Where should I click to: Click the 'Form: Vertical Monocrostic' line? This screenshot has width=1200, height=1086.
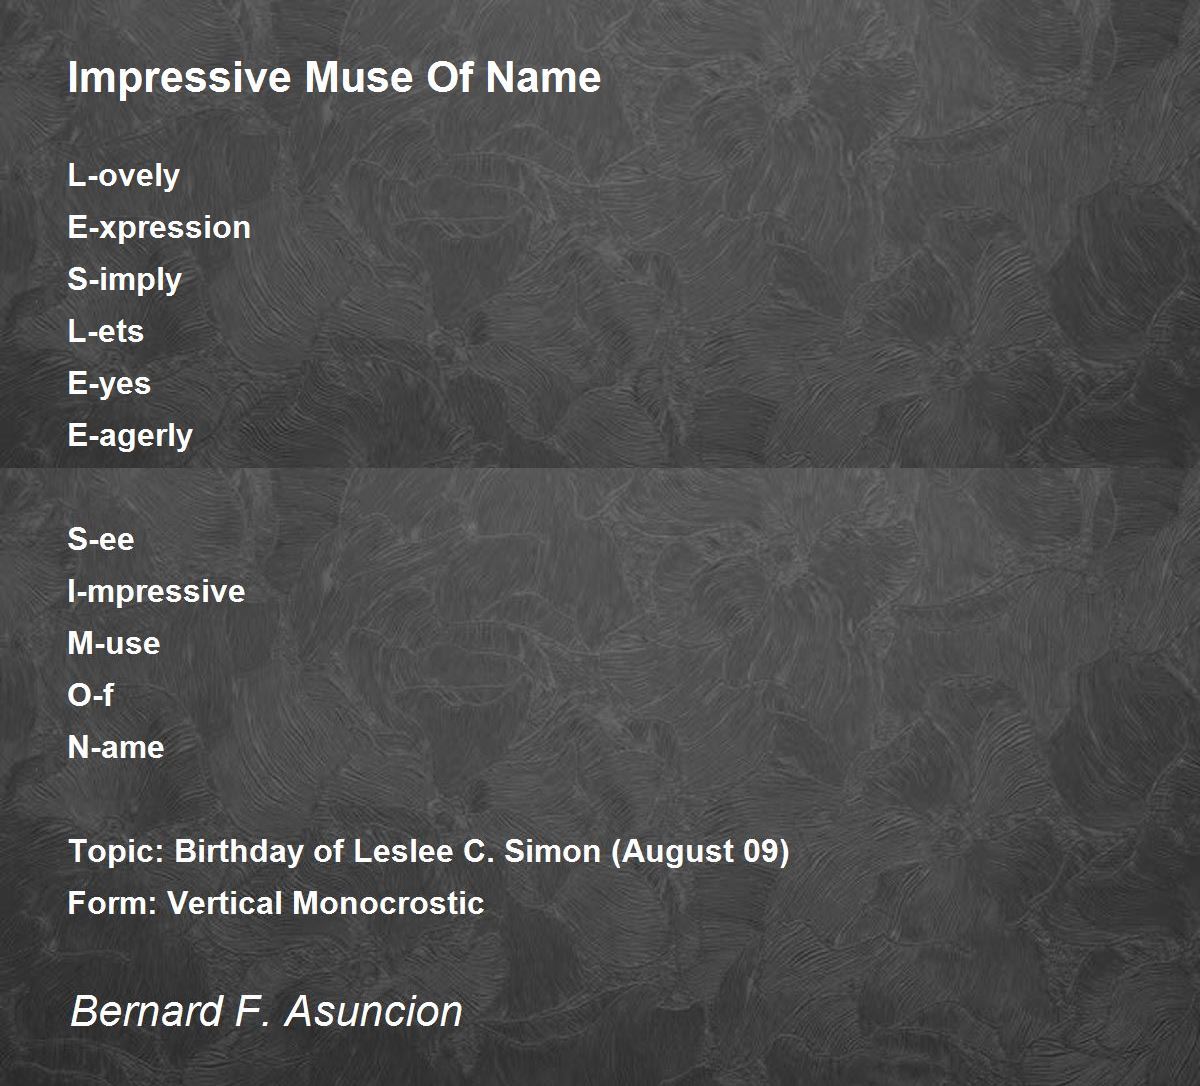[x=276, y=903]
